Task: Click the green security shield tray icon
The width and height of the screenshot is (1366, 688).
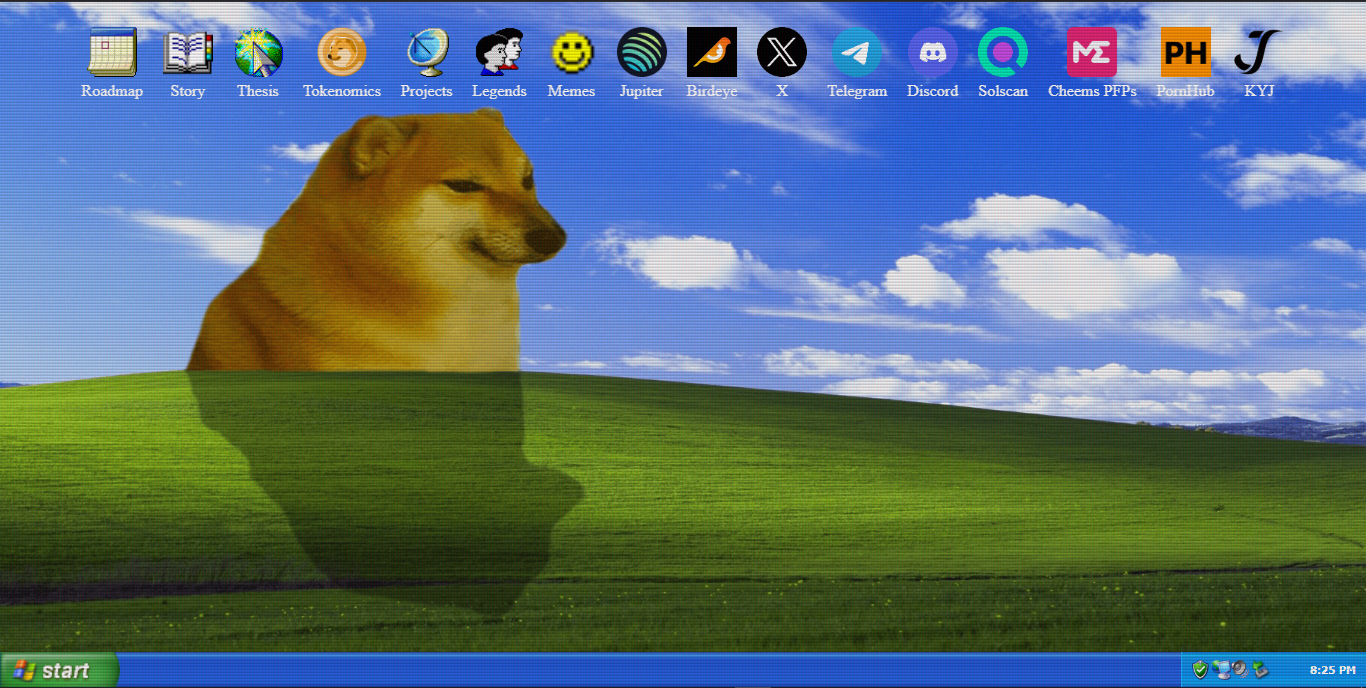Action: [x=1200, y=669]
